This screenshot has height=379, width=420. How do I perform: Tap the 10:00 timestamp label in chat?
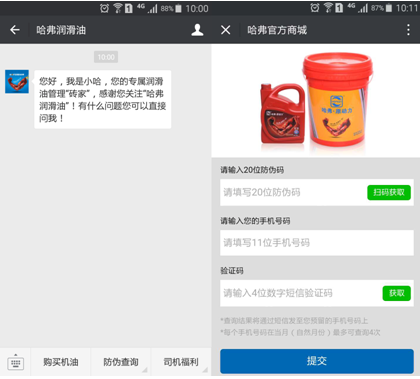click(x=106, y=57)
